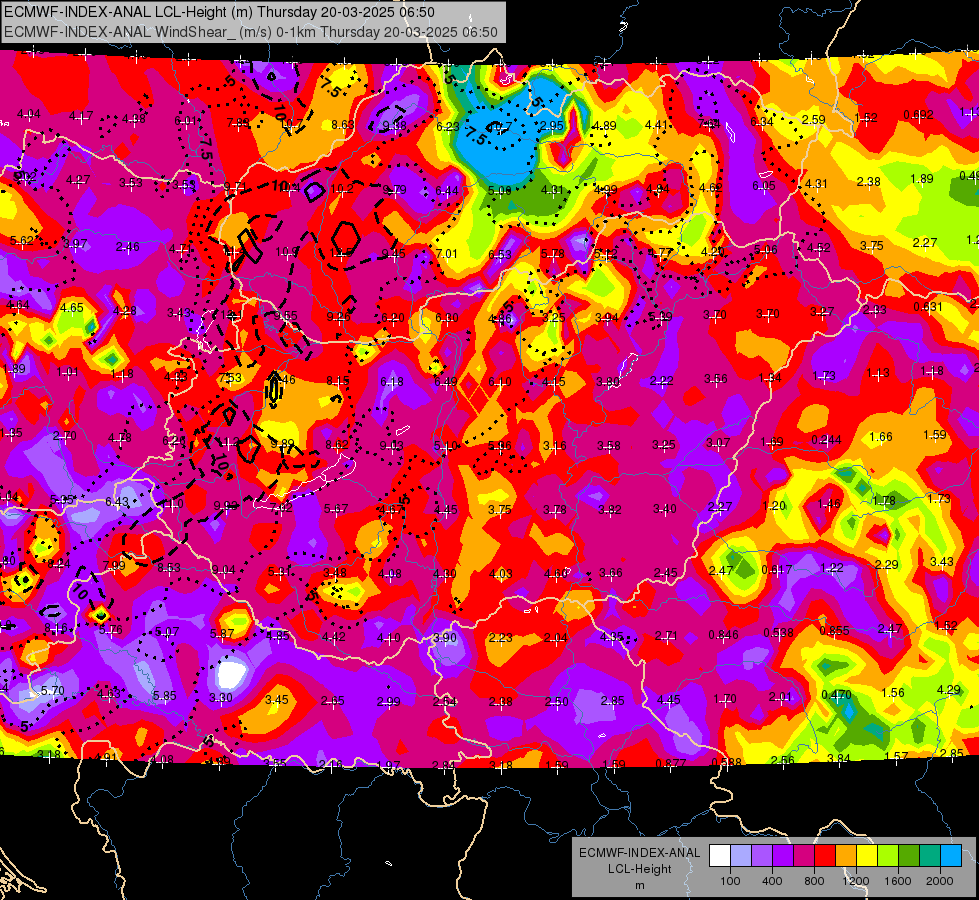The image size is (979, 900).
Task: Select the grid value 6.23
Action: [x=448, y=126]
